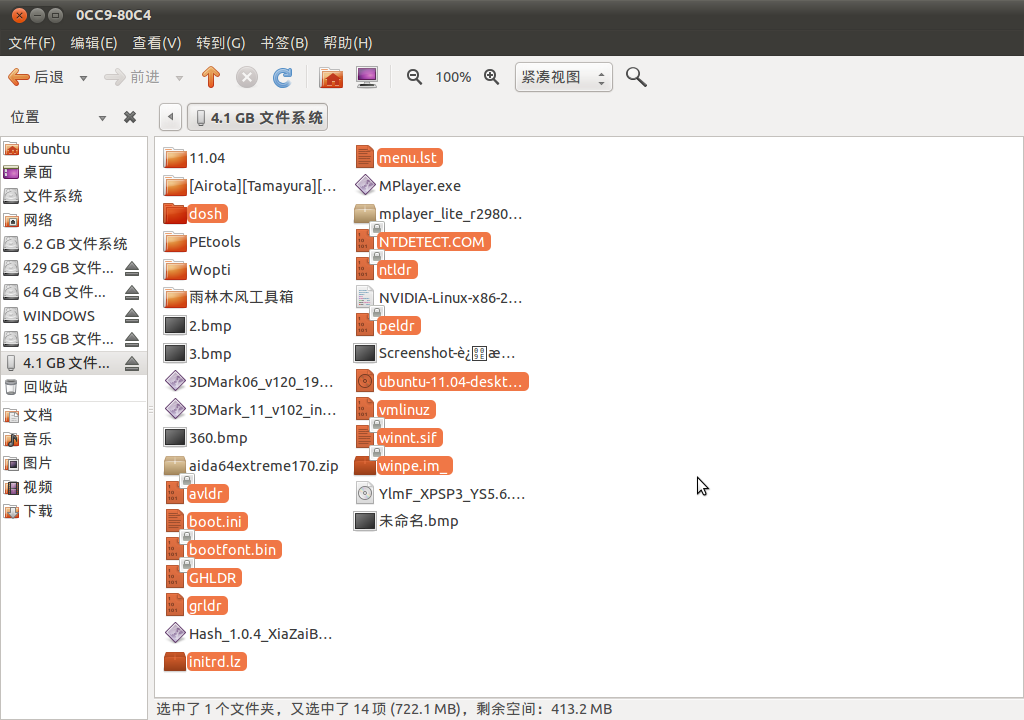Select the file name NTDETECT.COM
The width and height of the screenshot is (1024, 720).
[432, 242]
